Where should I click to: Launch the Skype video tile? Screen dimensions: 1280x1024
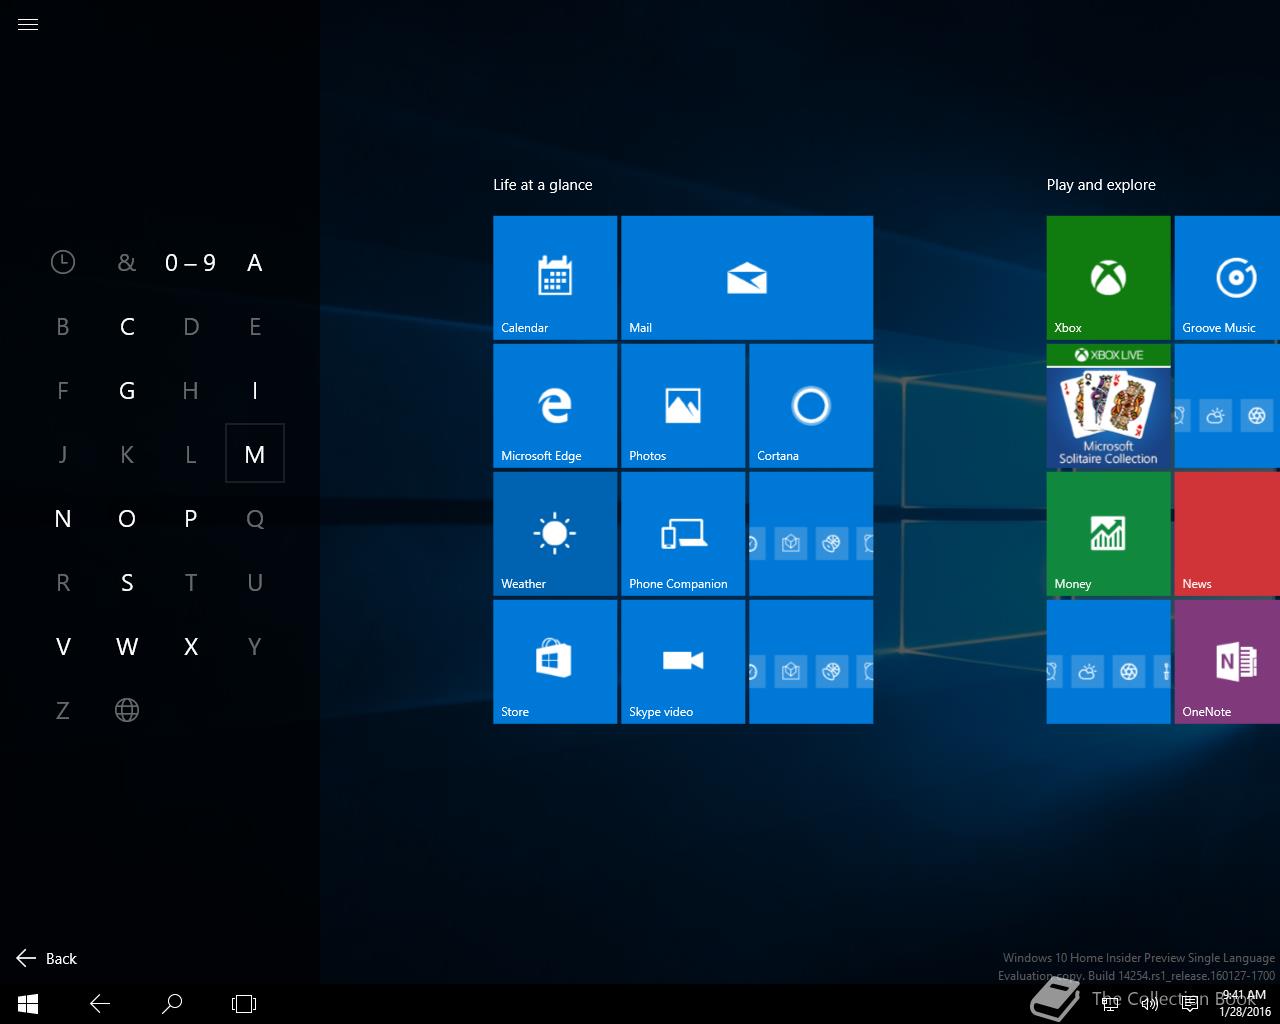coord(683,662)
